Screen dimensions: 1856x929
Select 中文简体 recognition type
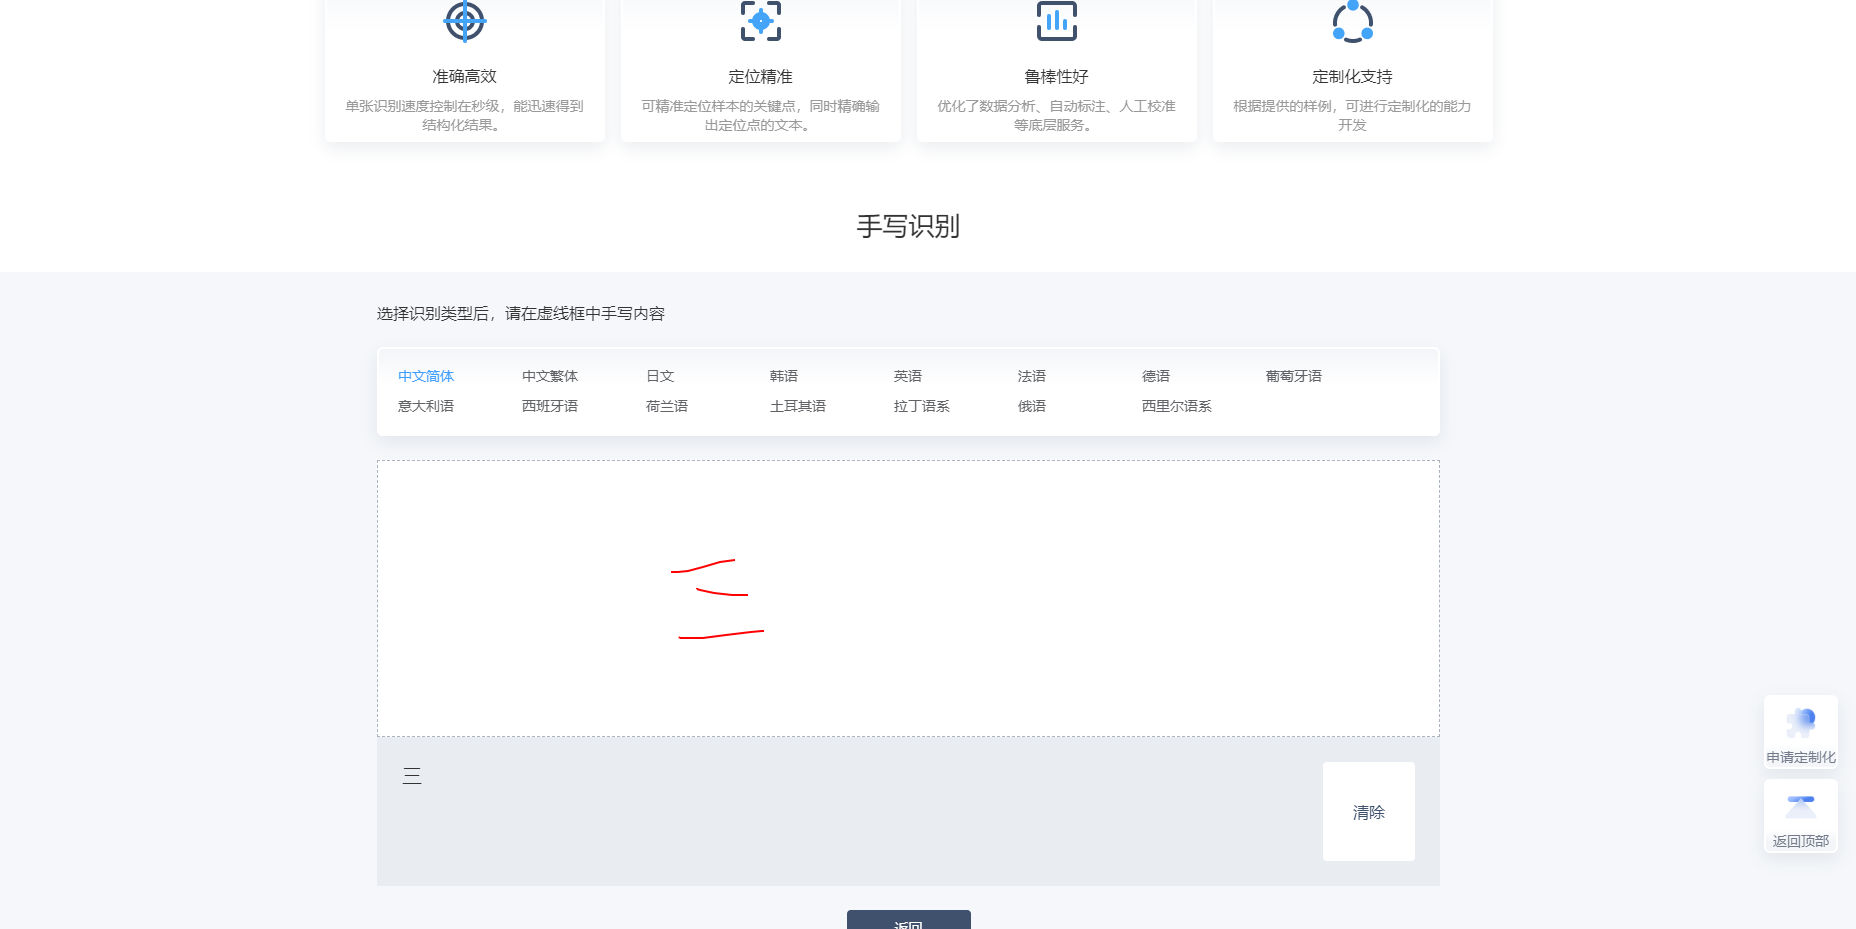click(x=426, y=376)
